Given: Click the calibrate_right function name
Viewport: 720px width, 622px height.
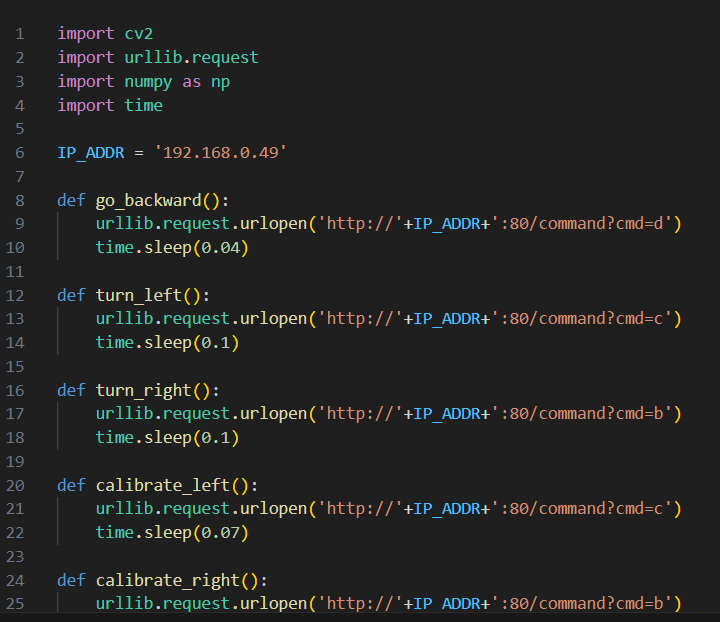Looking at the screenshot, I should pyautogui.click(x=168, y=580).
